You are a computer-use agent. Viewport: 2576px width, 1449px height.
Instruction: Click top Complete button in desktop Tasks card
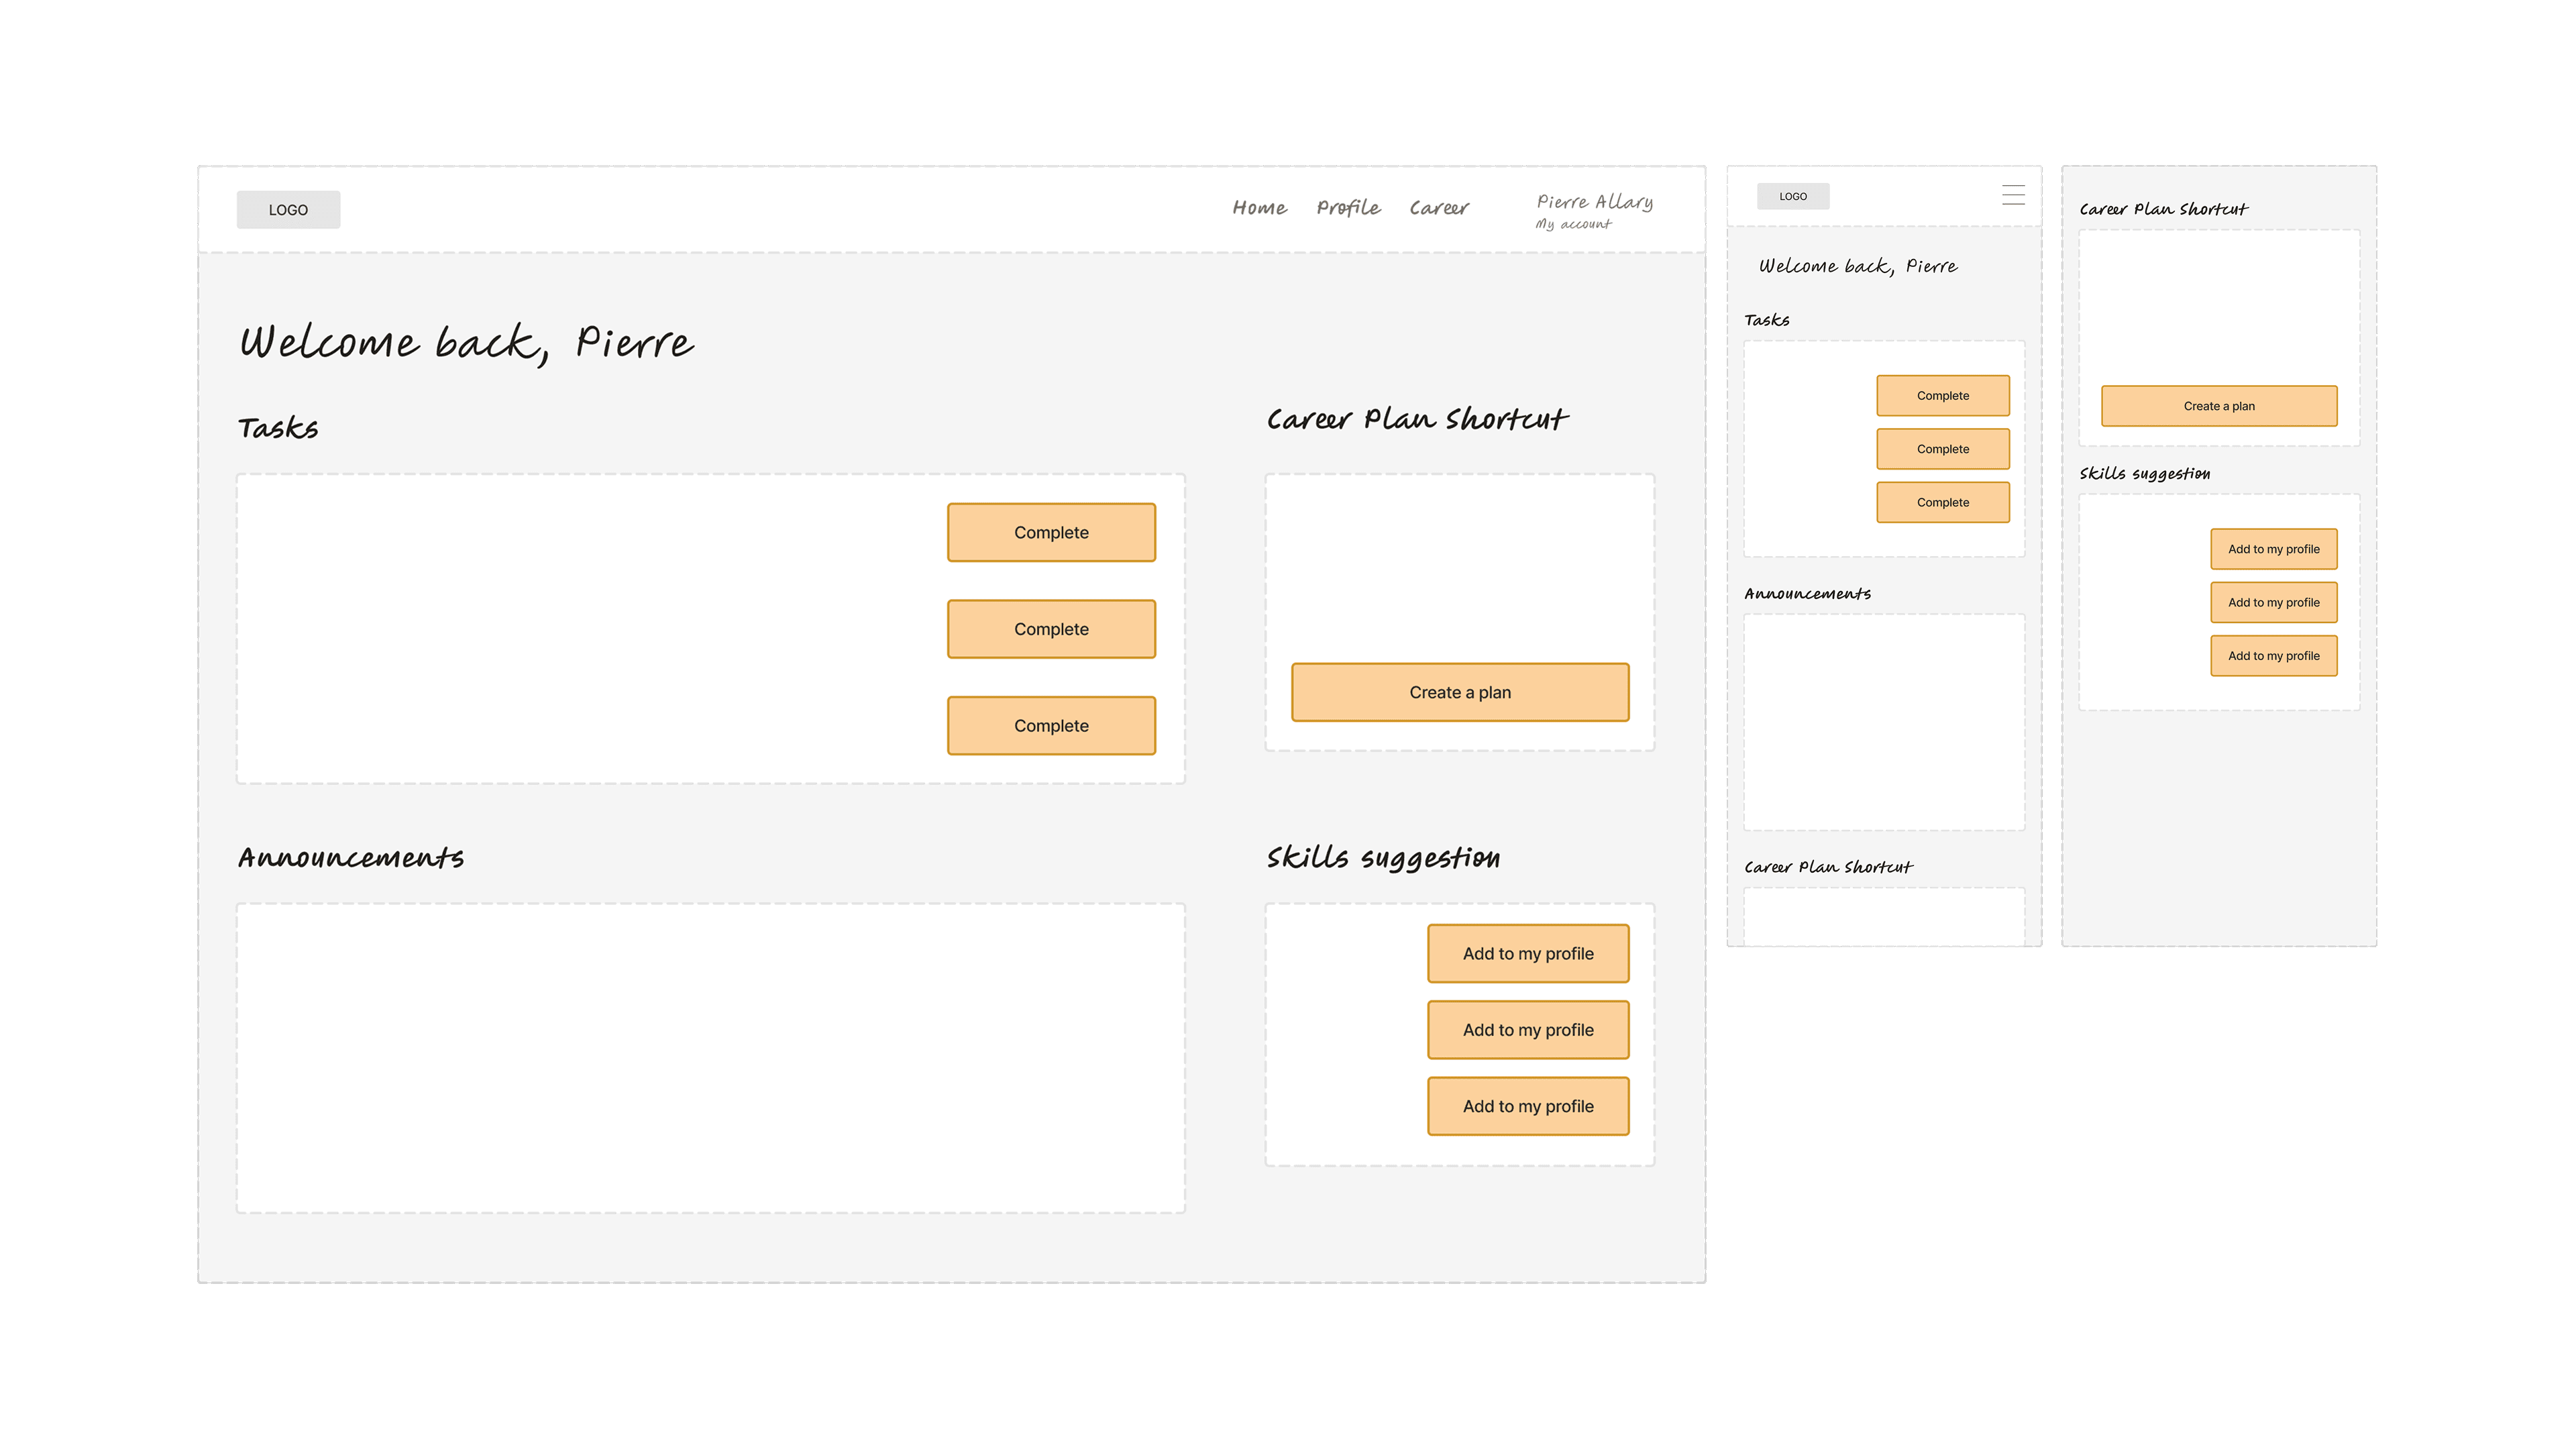pyautogui.click(x=1051, y=532)
